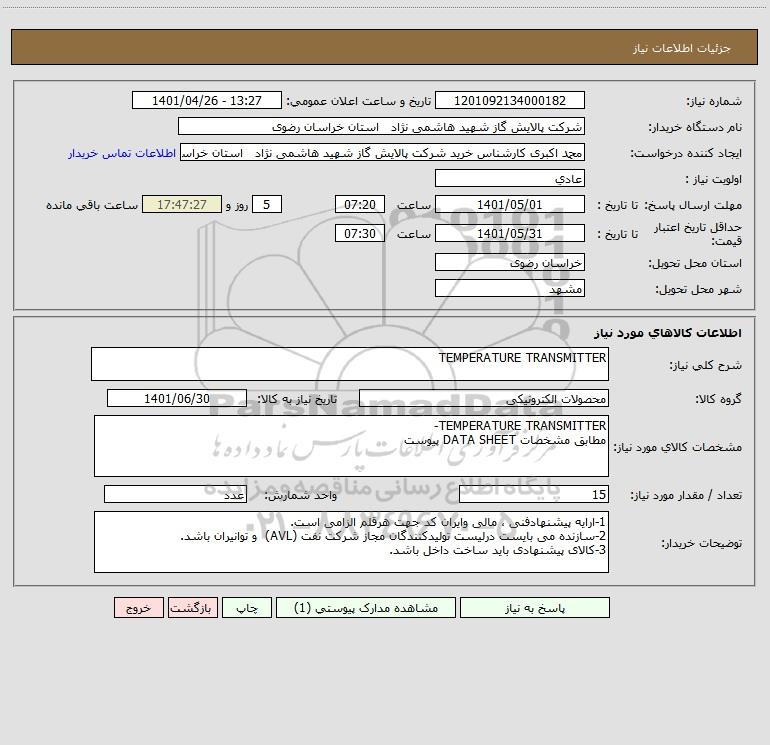Click the remaining days field '5'
This screenshot has height=745, width=770.
click(x=267, y=204)
